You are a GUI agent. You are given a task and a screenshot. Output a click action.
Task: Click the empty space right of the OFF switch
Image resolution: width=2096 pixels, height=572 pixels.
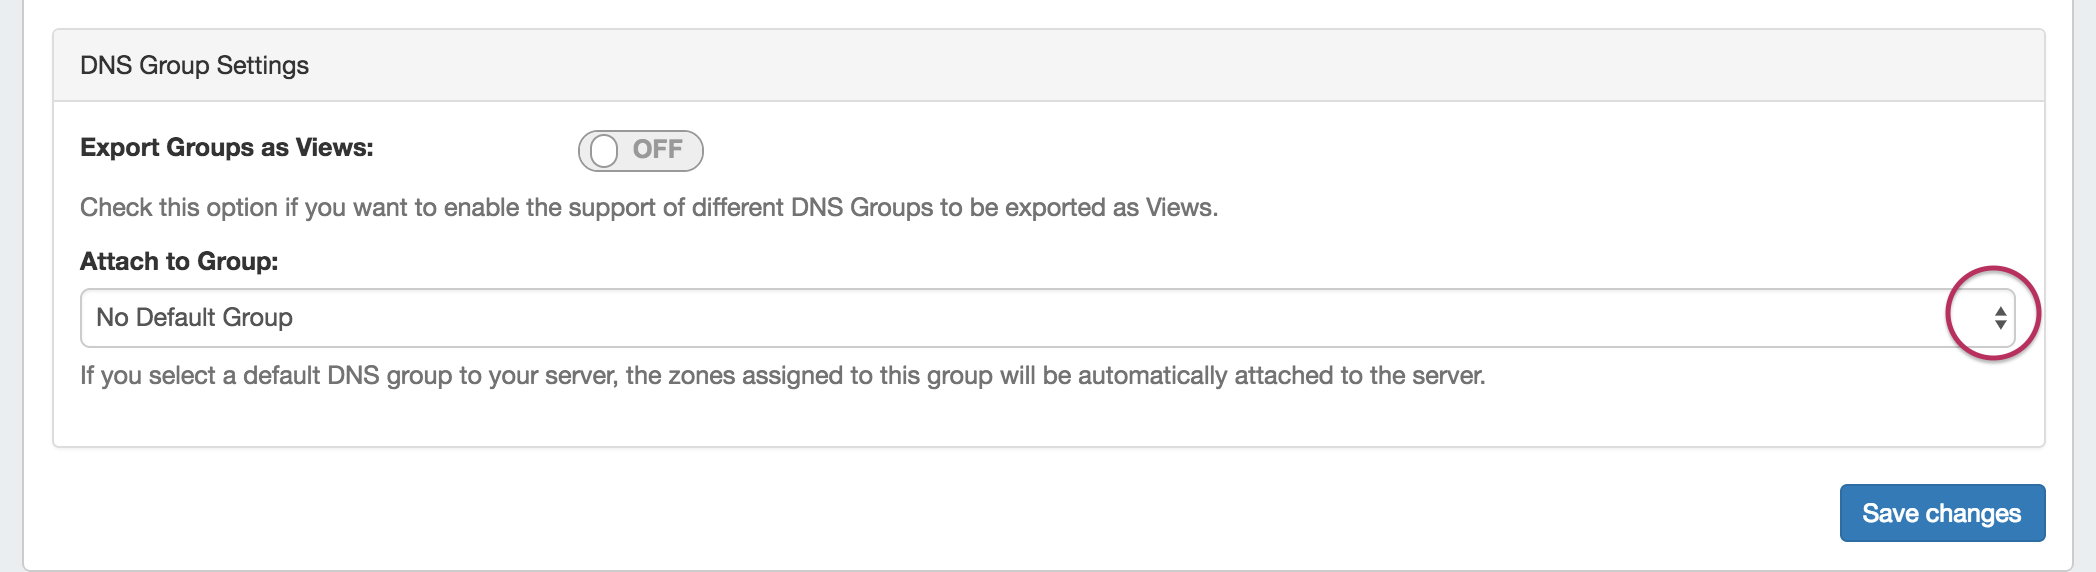point(1200,151)
